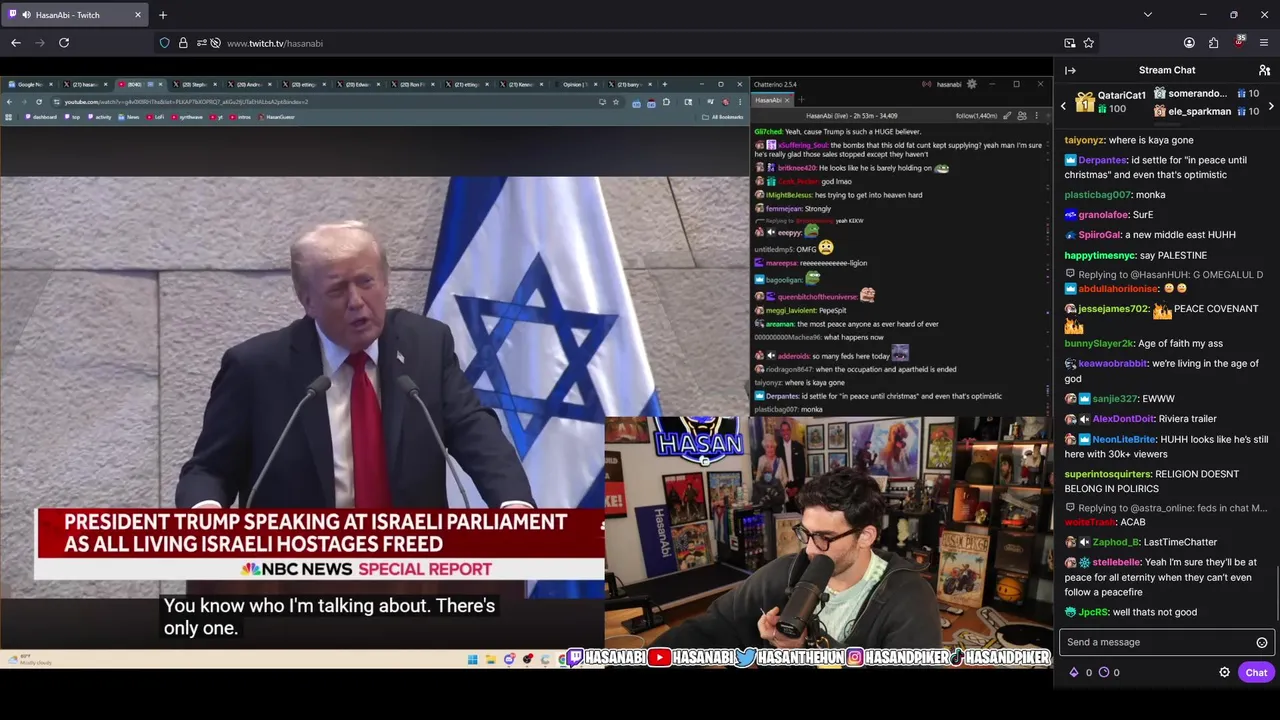Bookmark this page with star icon
This screenshot has height=720, width=1280.
point(1089,43)
